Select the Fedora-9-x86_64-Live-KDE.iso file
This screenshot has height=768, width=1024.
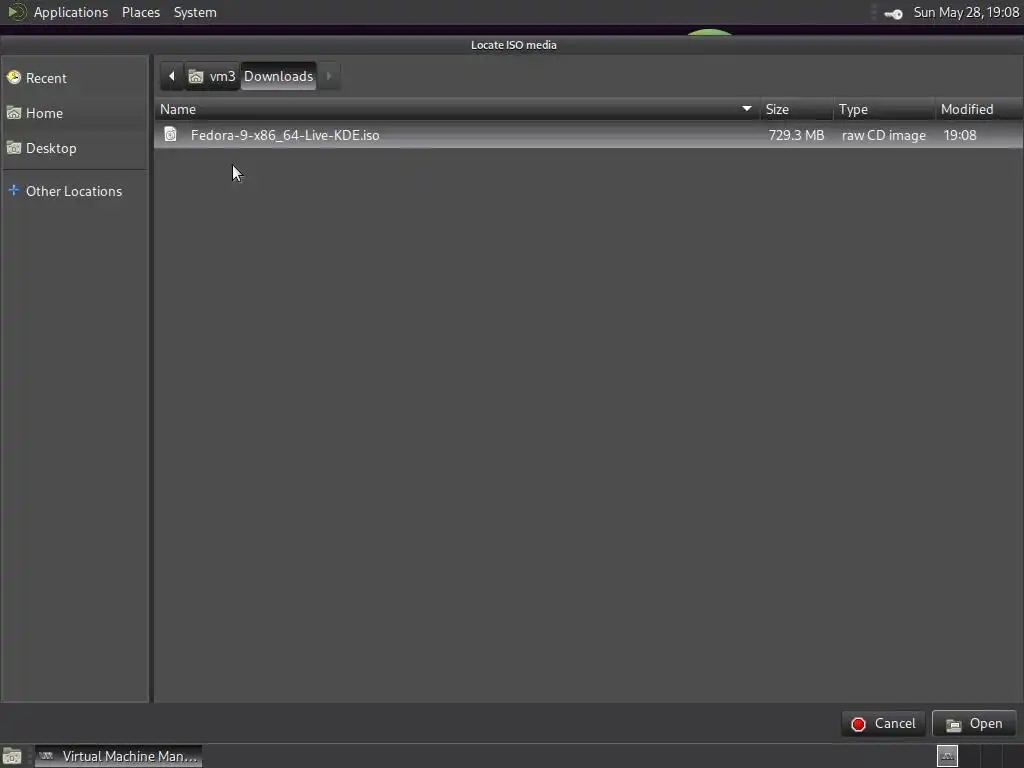point(588,135)
